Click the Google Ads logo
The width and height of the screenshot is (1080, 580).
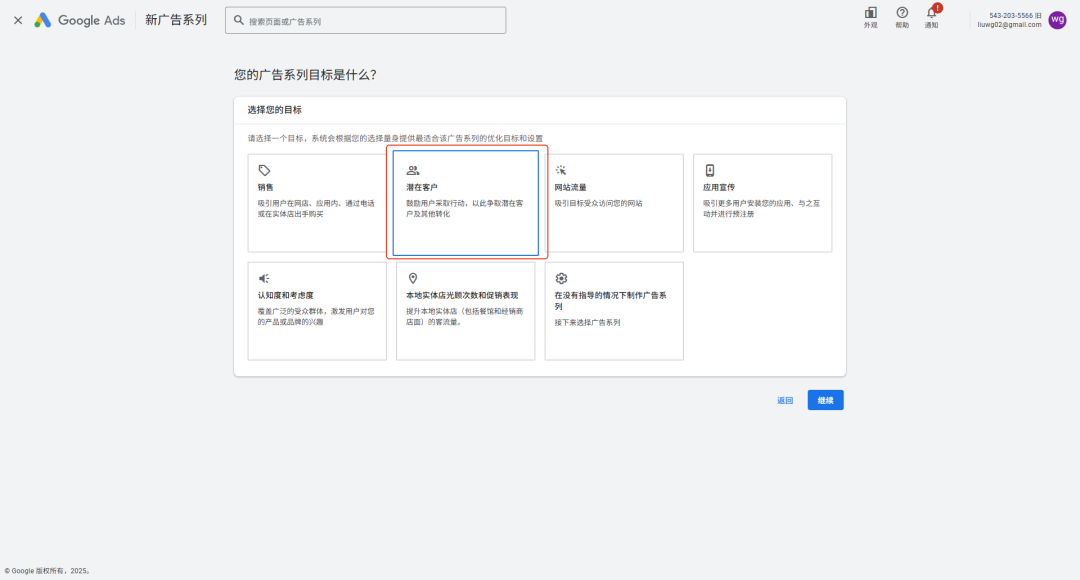(x=80, y=20)
